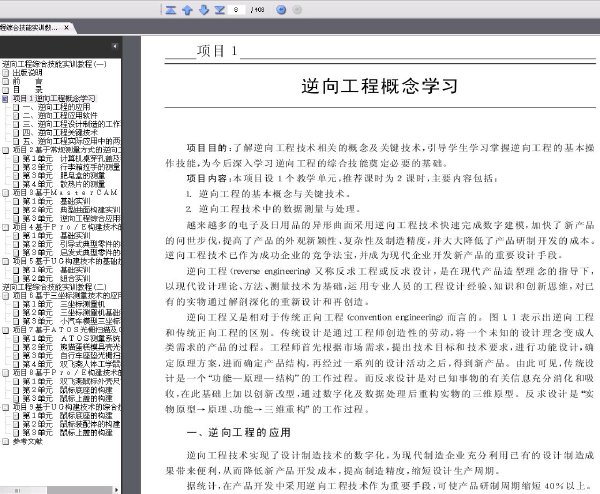Image resolution: width=600 pixels, height=494 pixels.
Task: Collapse the 项目4 Pro/E node icon
Action: (5, 227)
